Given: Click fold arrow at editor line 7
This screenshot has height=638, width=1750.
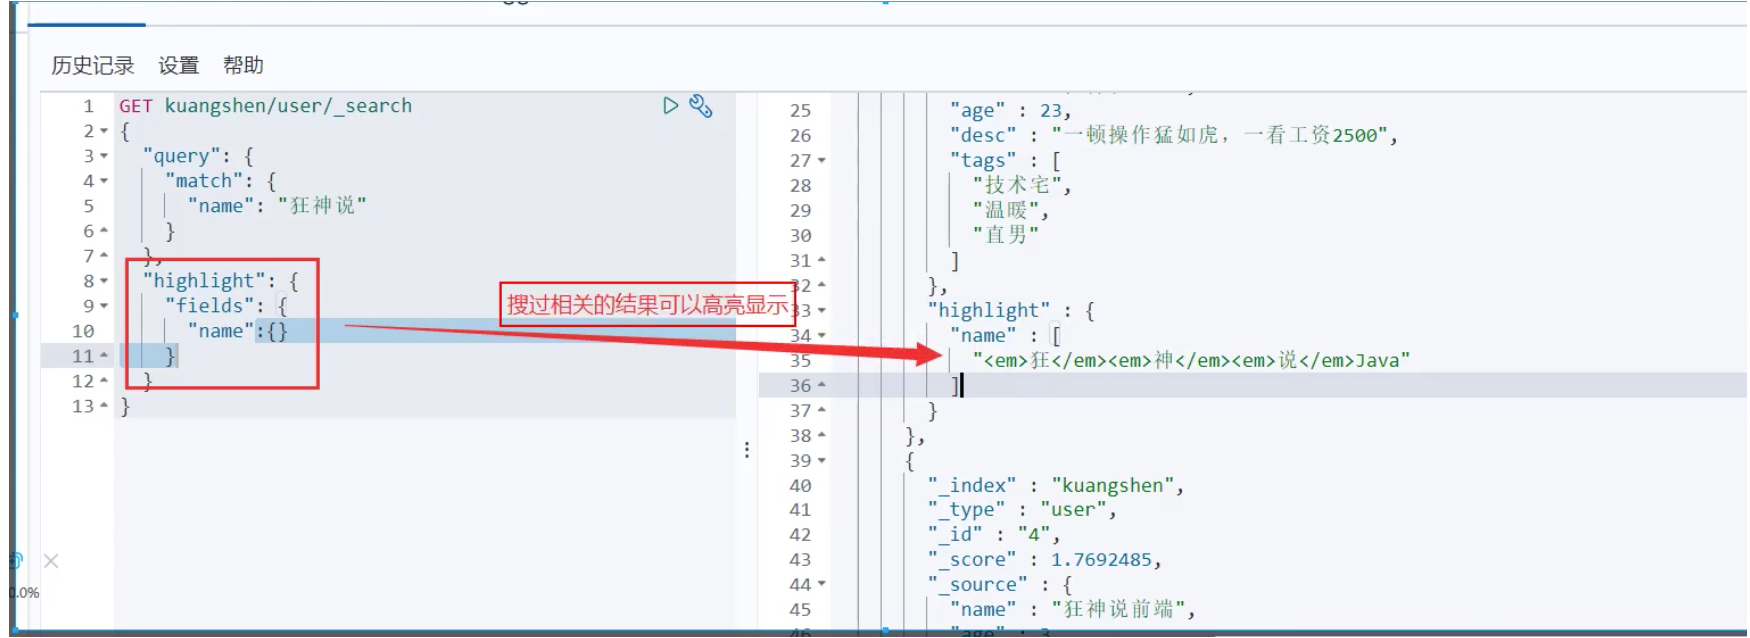Looking at the screenshot, I should 104,255.
